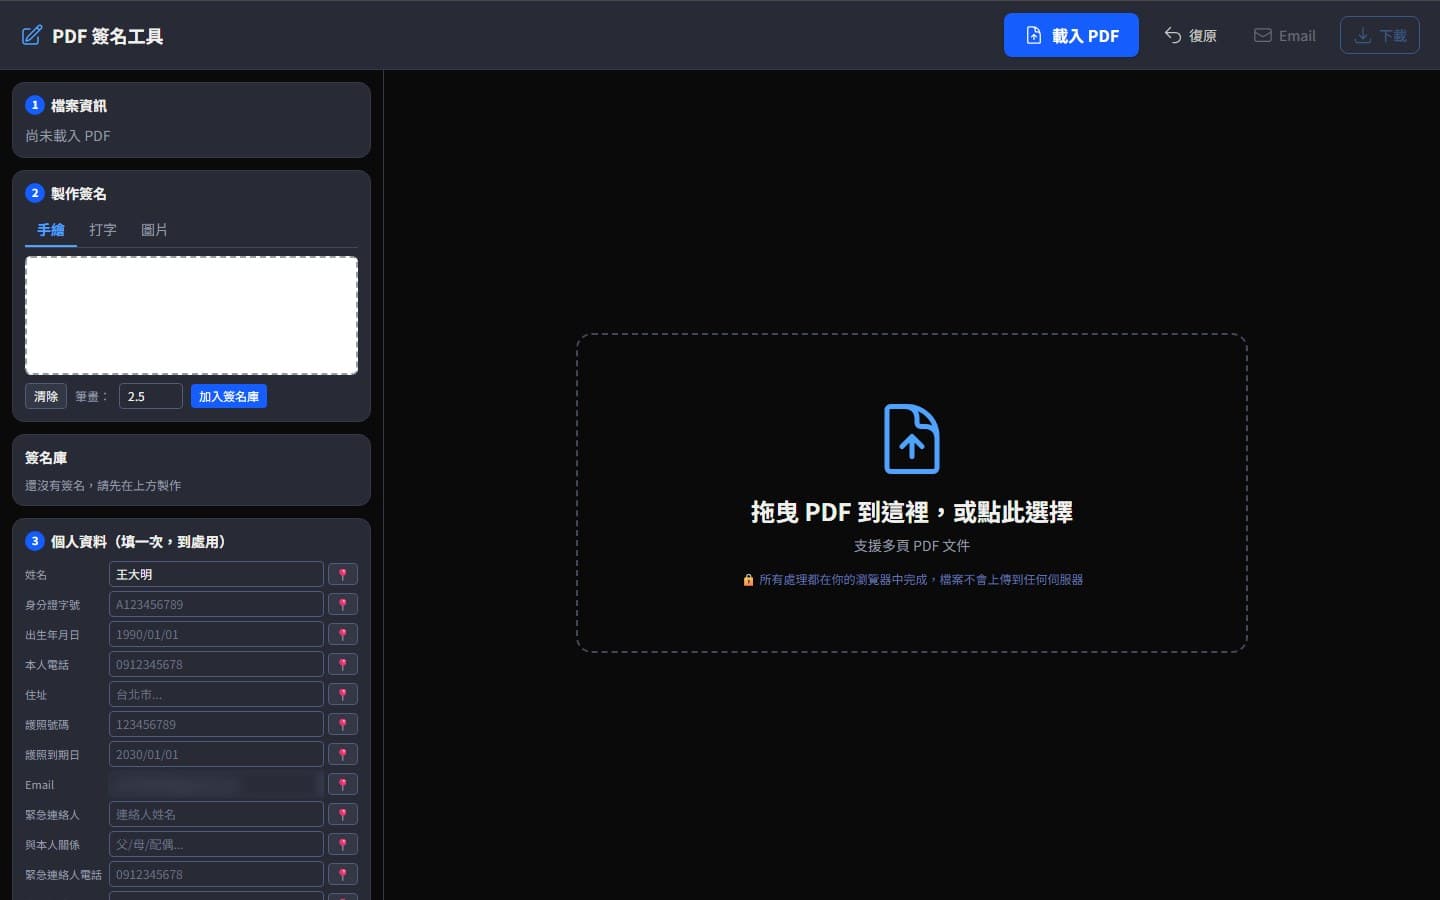
Task: Click the pin icon for 護照號碼 row
Action: [x=343, y=724]
